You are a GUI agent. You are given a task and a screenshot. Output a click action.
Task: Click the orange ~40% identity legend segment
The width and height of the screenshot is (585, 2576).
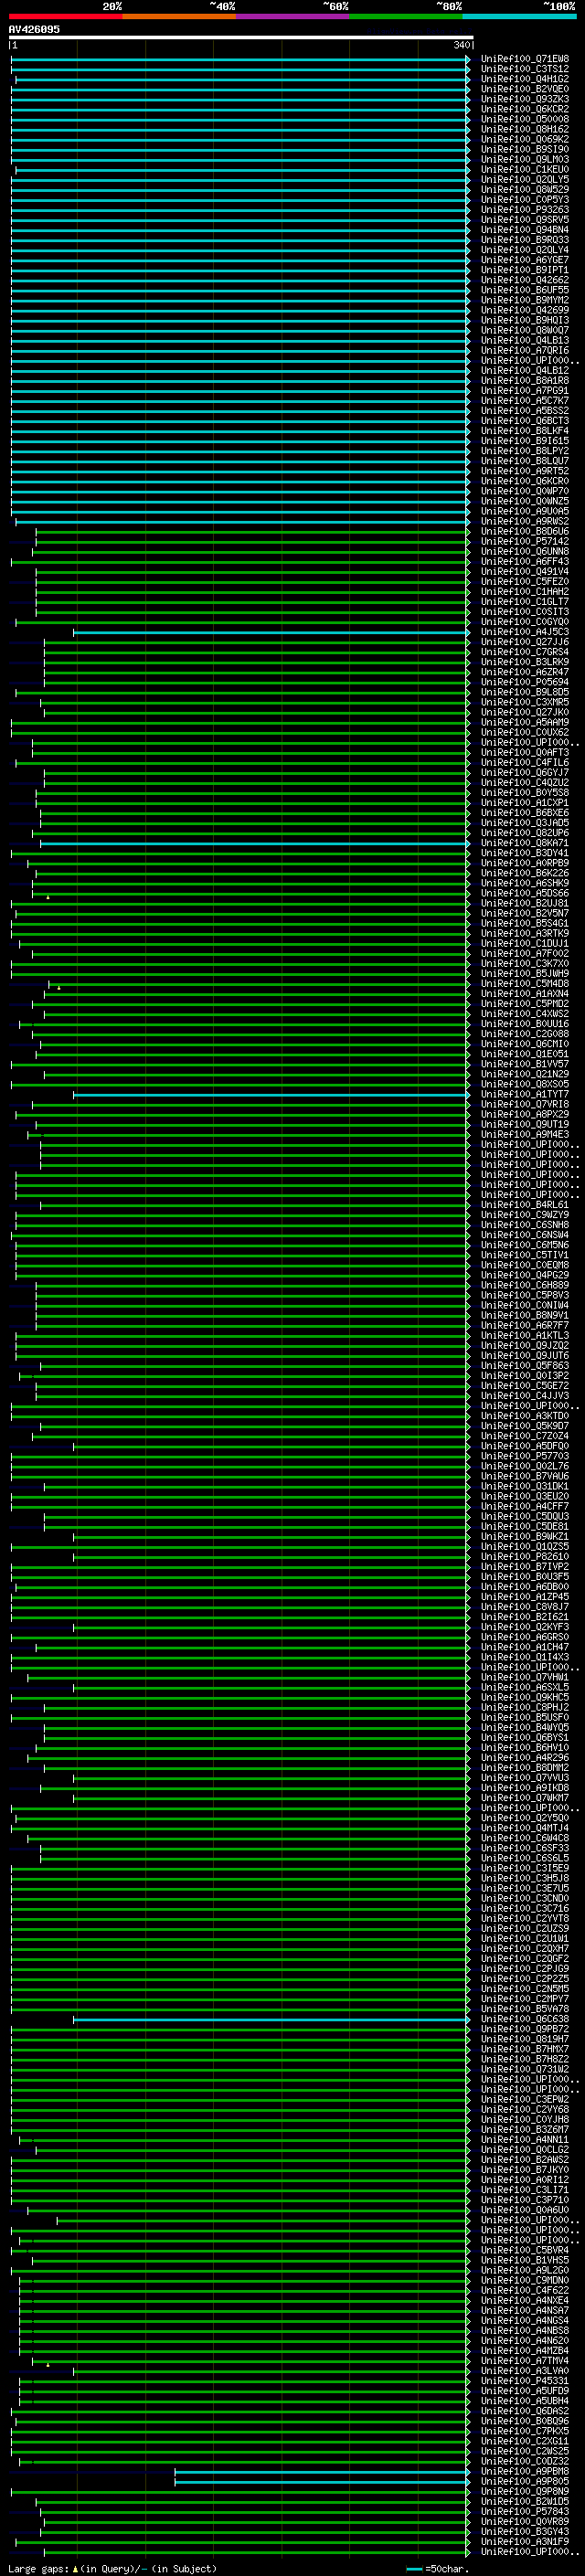179,16
